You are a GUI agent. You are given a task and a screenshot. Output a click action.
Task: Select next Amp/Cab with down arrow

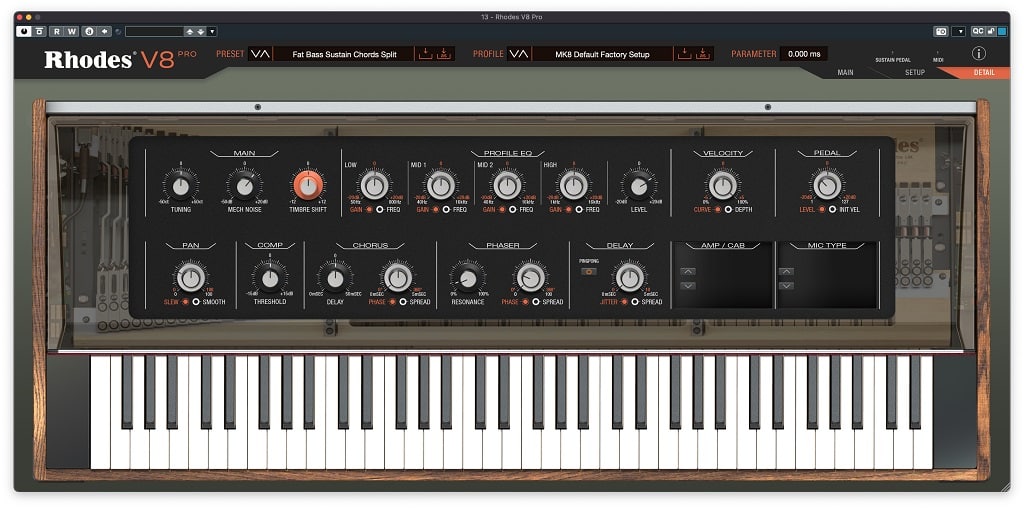point(688,285)
